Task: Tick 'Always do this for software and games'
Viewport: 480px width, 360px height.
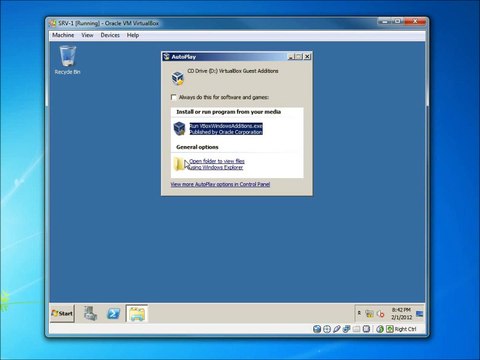Action: pos(174,97)
